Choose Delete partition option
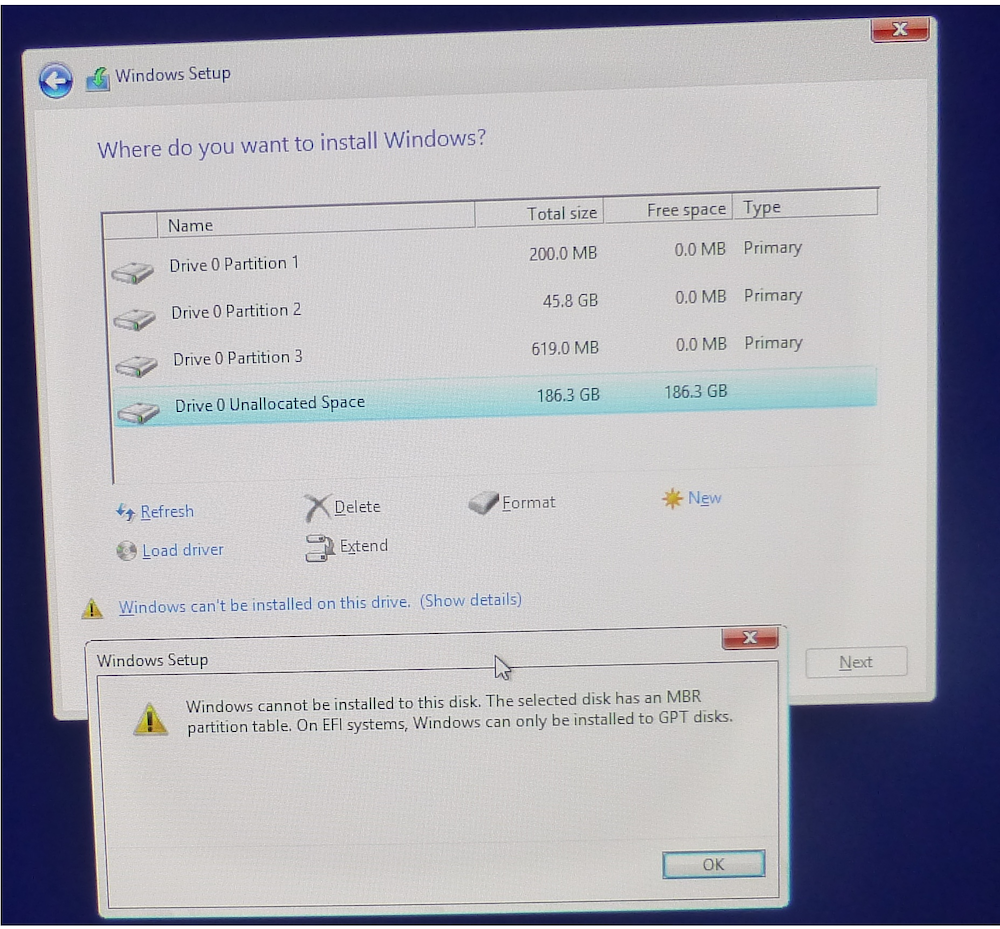 coord(357,507)
